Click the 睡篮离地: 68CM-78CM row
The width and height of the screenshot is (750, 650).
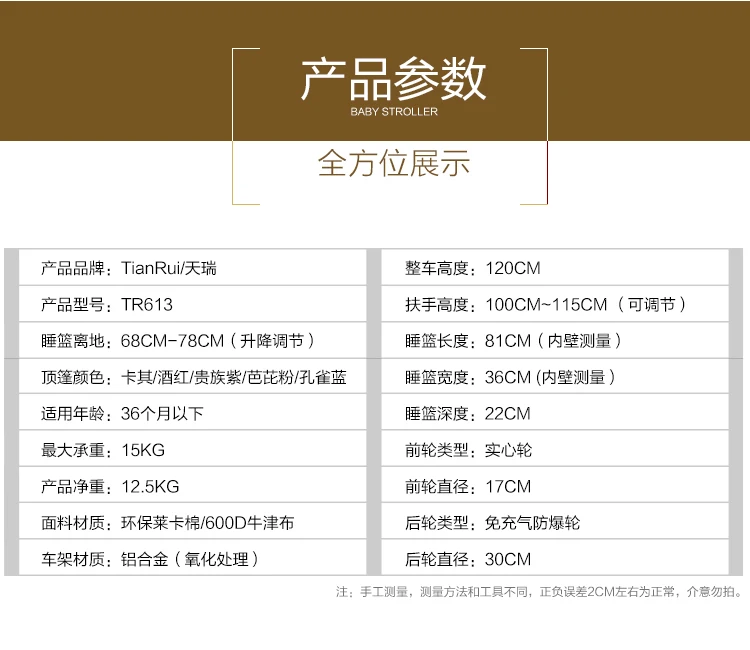click(192, 341)
